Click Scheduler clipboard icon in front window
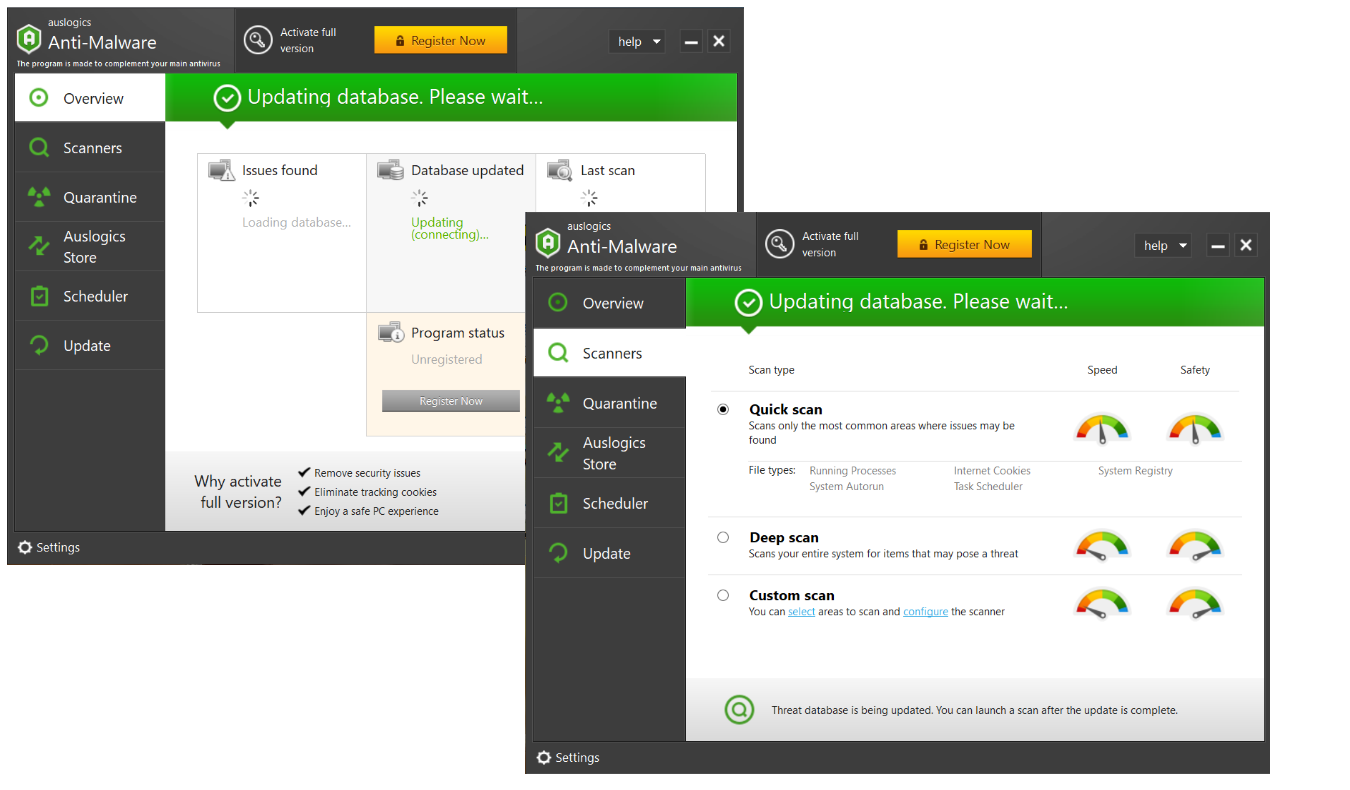The width and height of the screenshot is (1350, 790). pyautogui.click(x=558, y=503)
